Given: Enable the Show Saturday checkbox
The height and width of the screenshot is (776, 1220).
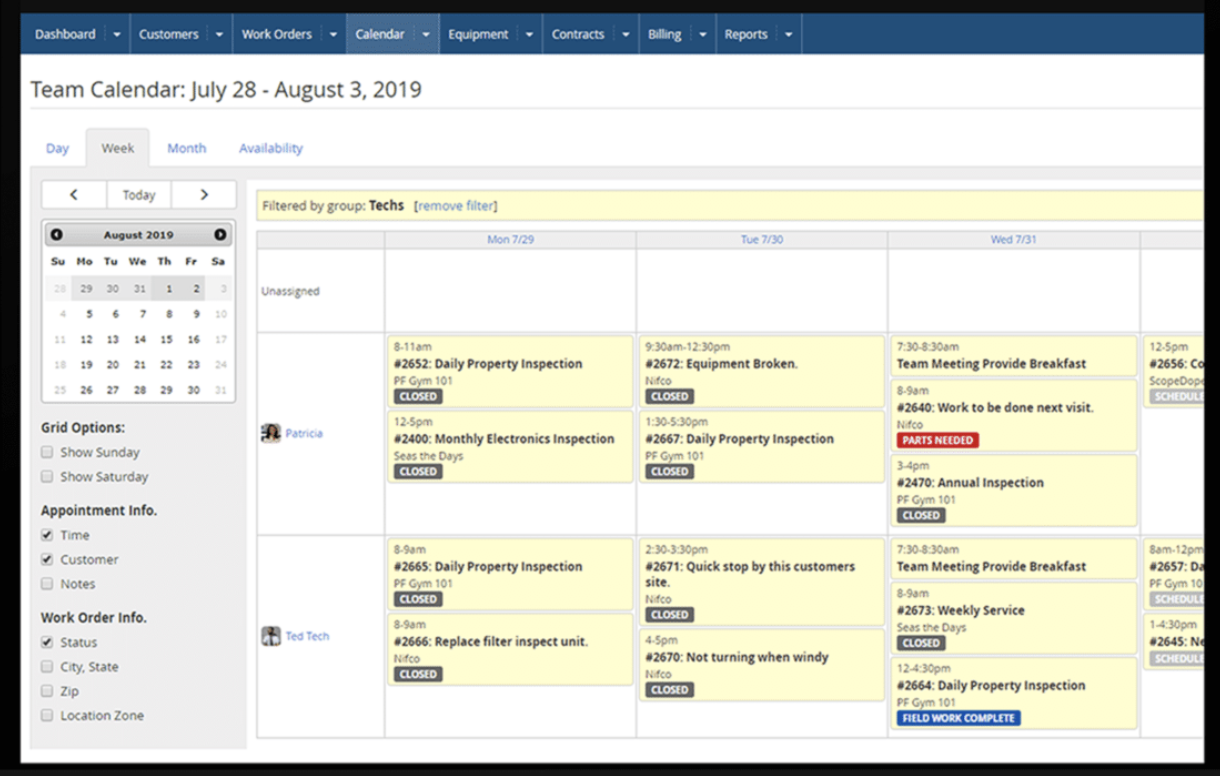Looking at the screenshot, I should 46,477.
